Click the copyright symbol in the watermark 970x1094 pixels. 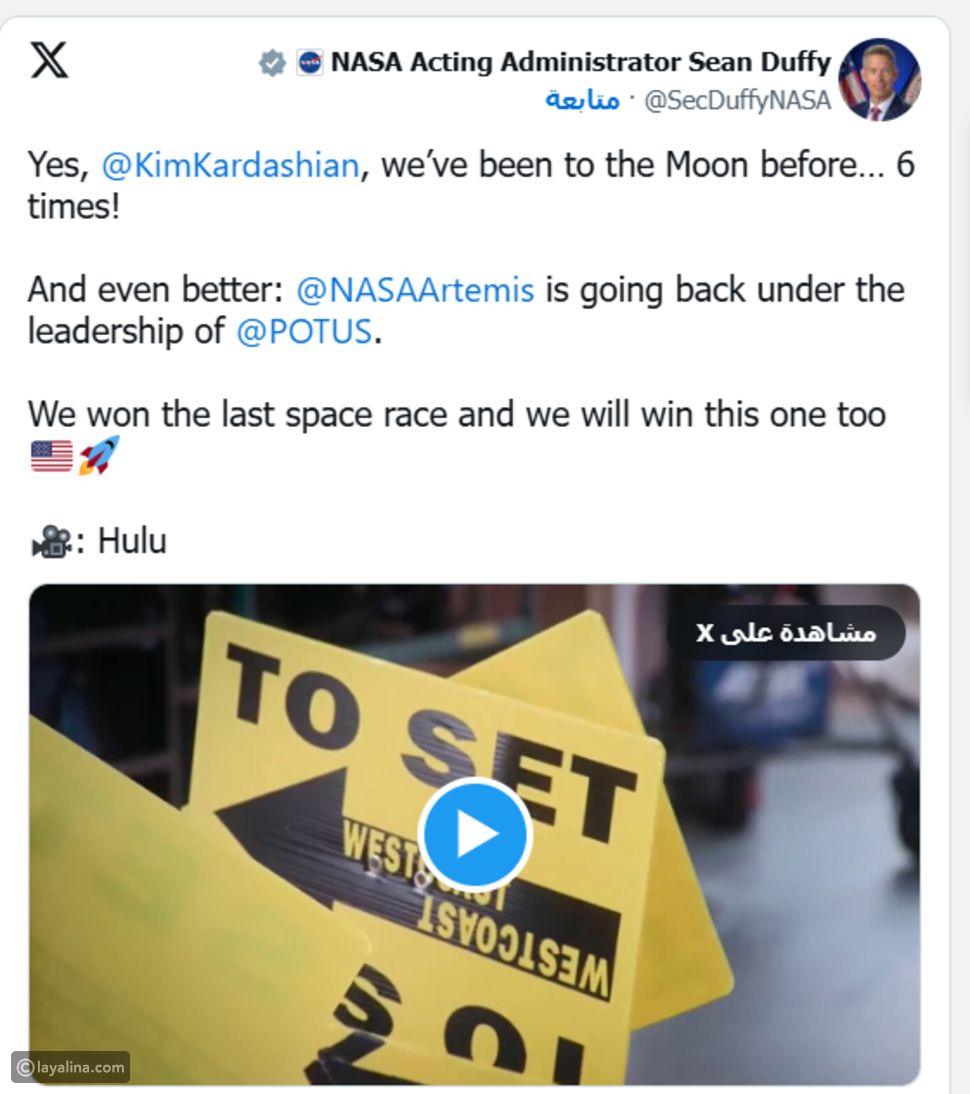pyautogui.click(x=25, y=1067)
